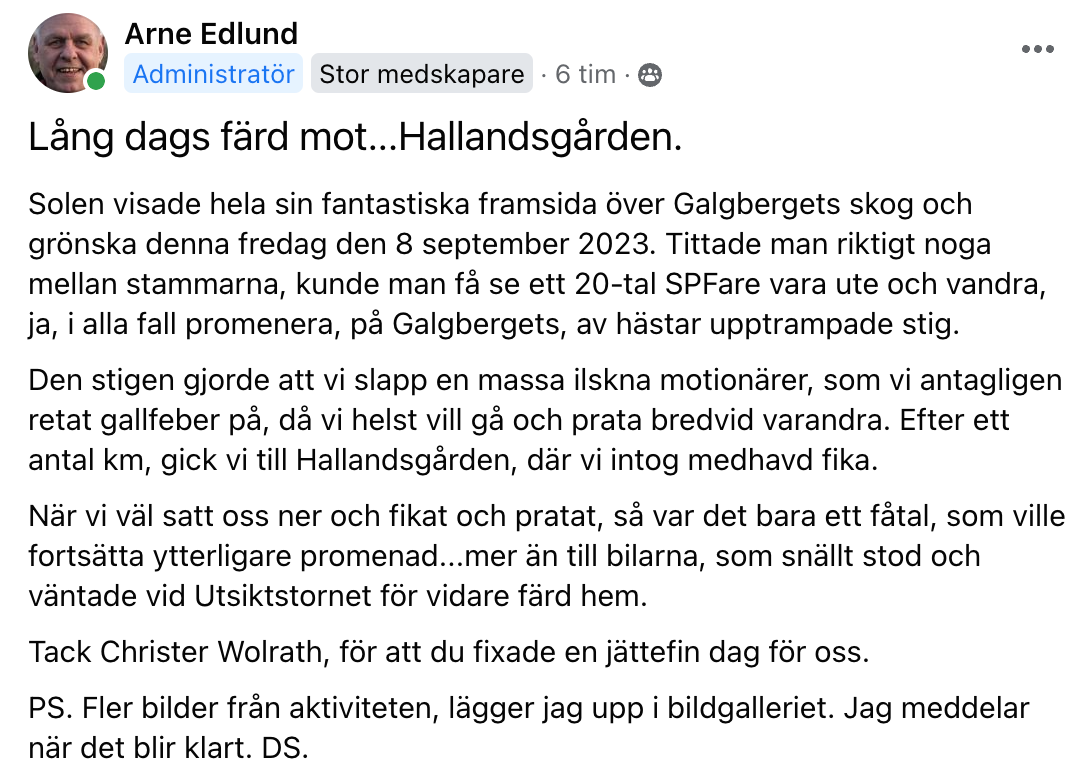Click the Stor medskapare badge

(x=421, y=74)
